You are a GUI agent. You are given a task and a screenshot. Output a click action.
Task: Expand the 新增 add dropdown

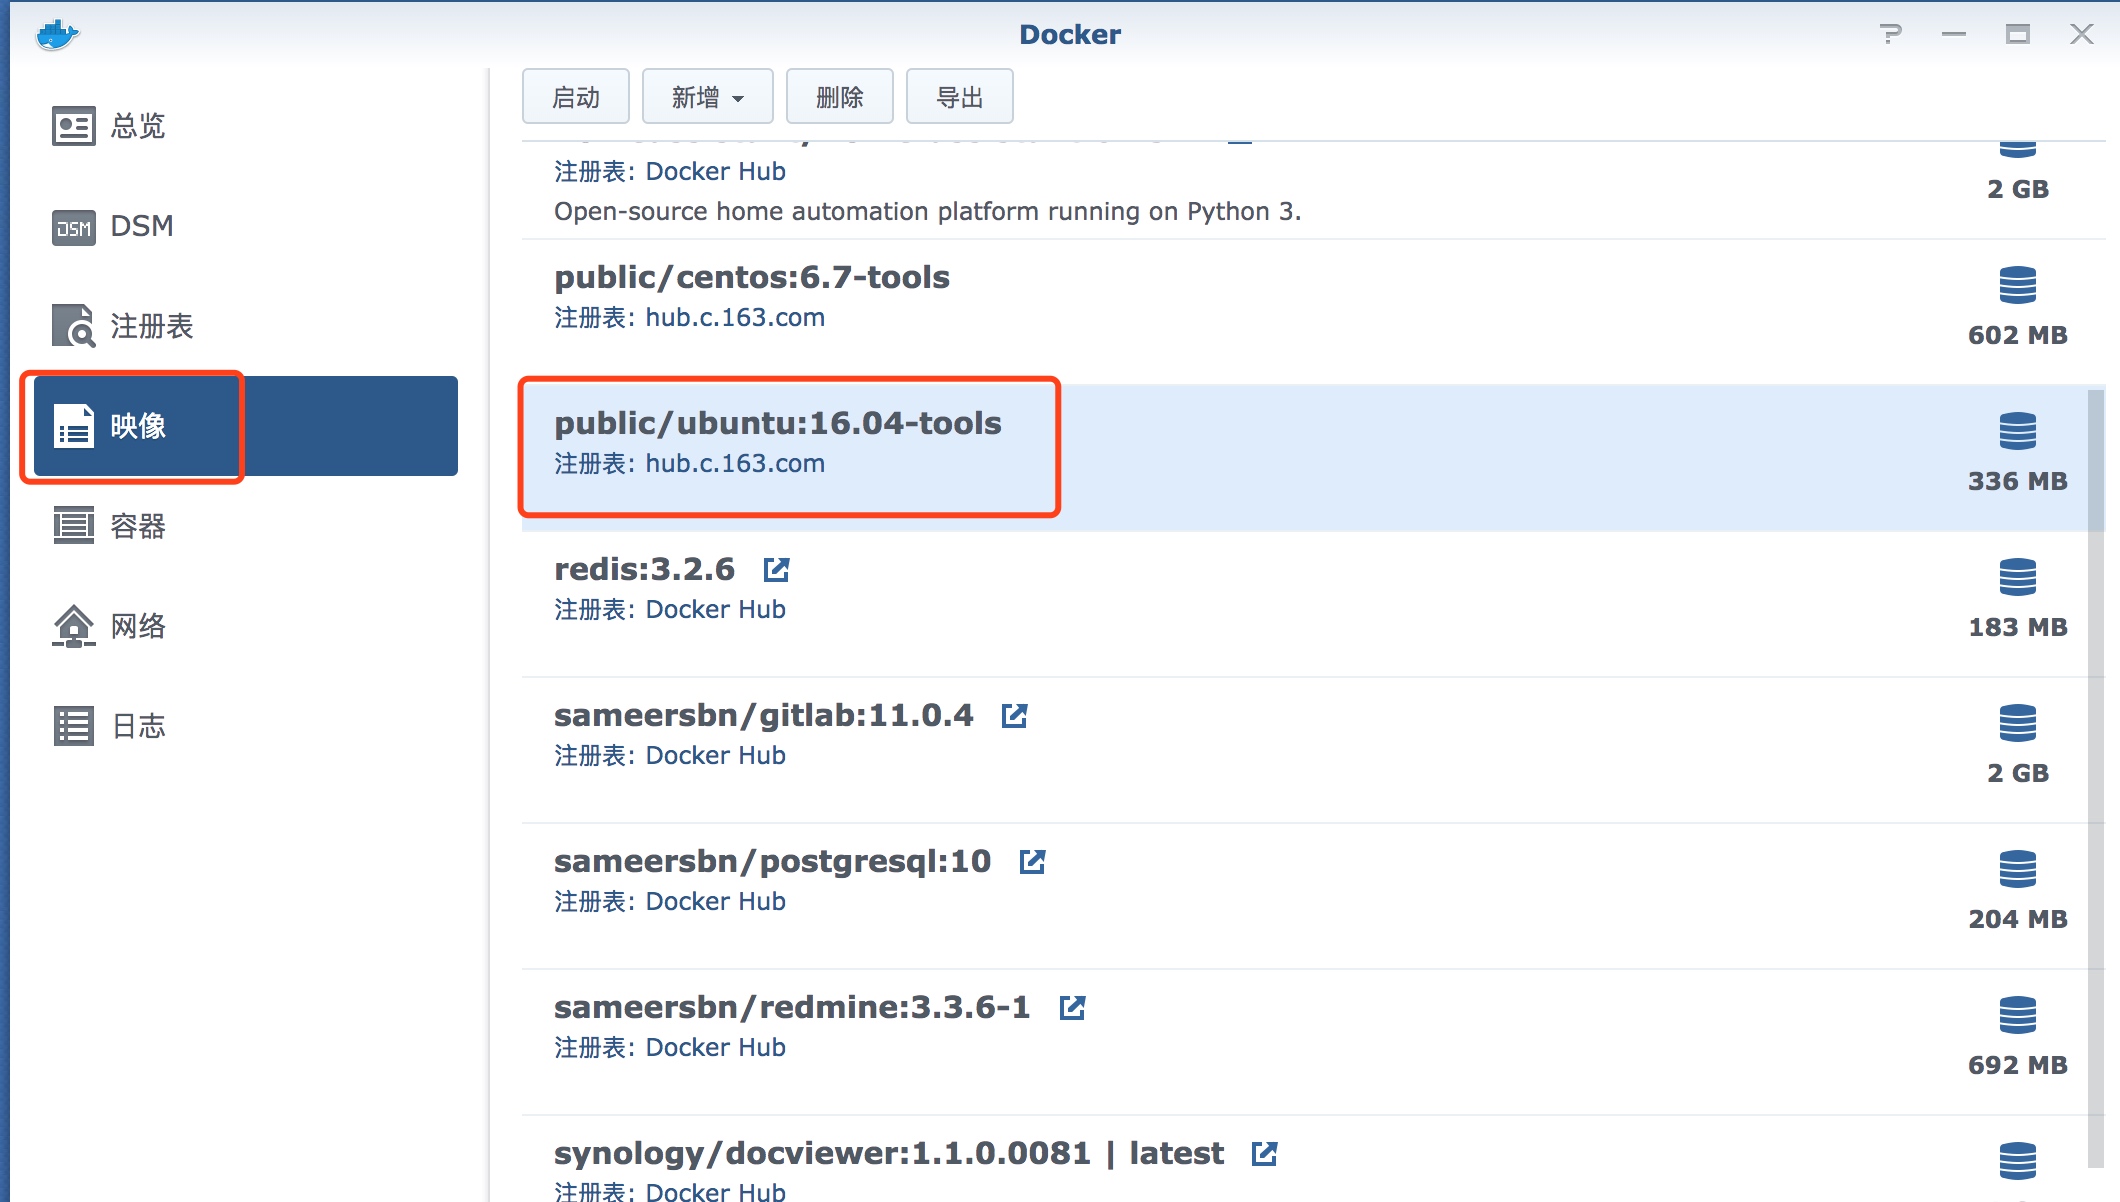pos(708,97)
